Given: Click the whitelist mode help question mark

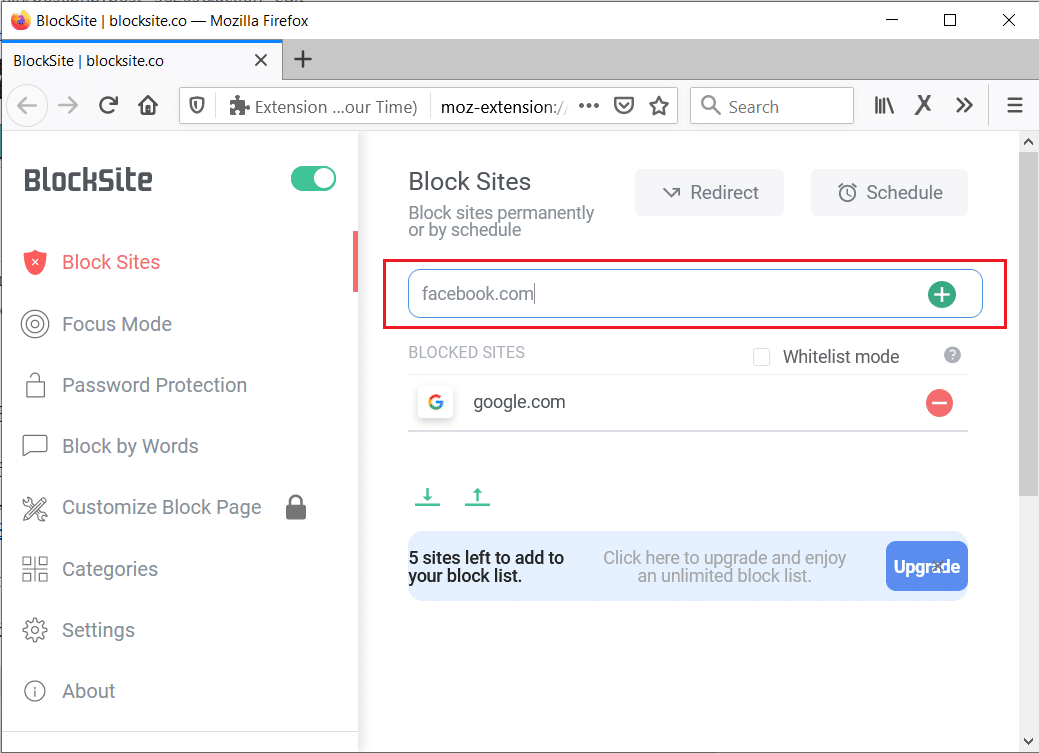Looking at the screenshot, I should (x=952, y=355).
